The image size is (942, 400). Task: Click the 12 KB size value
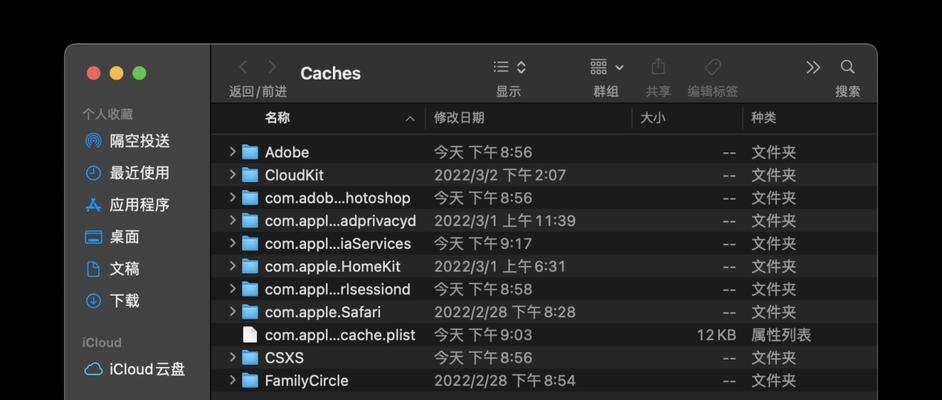click(x=716, y=335)
